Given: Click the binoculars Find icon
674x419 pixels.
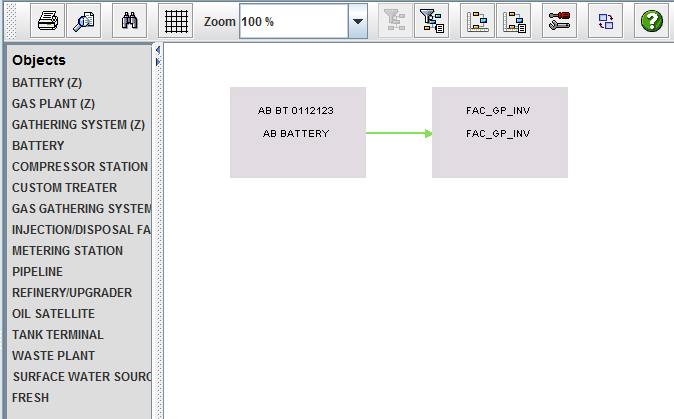Looking at the screenshot, I should click(x=129, y=21).
